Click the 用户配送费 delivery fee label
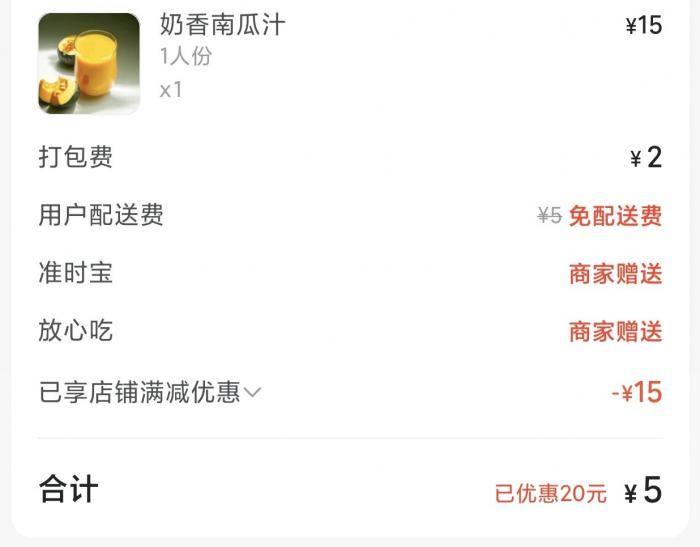This screenshot has height=547, width=700. click(101, 215)
